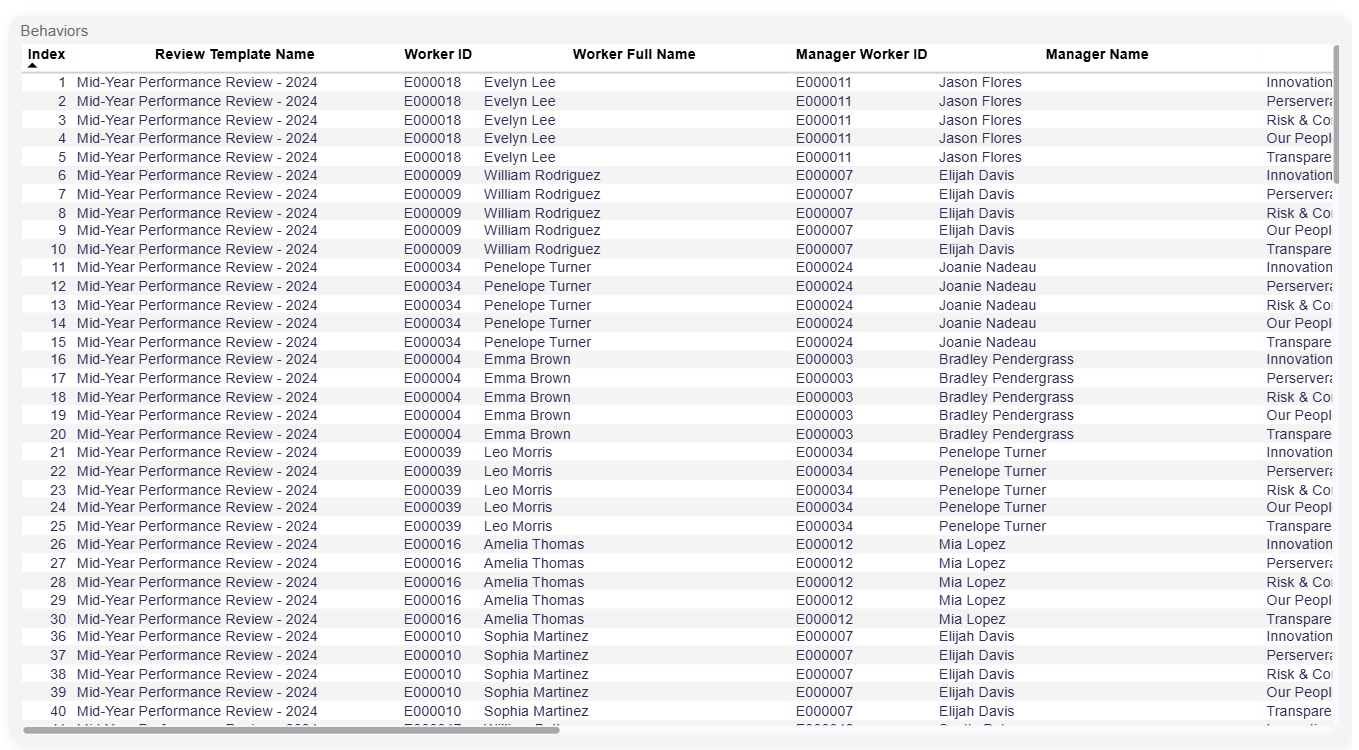
Task: Select manager ID E000007 in row 36
Action: (824, 636)
